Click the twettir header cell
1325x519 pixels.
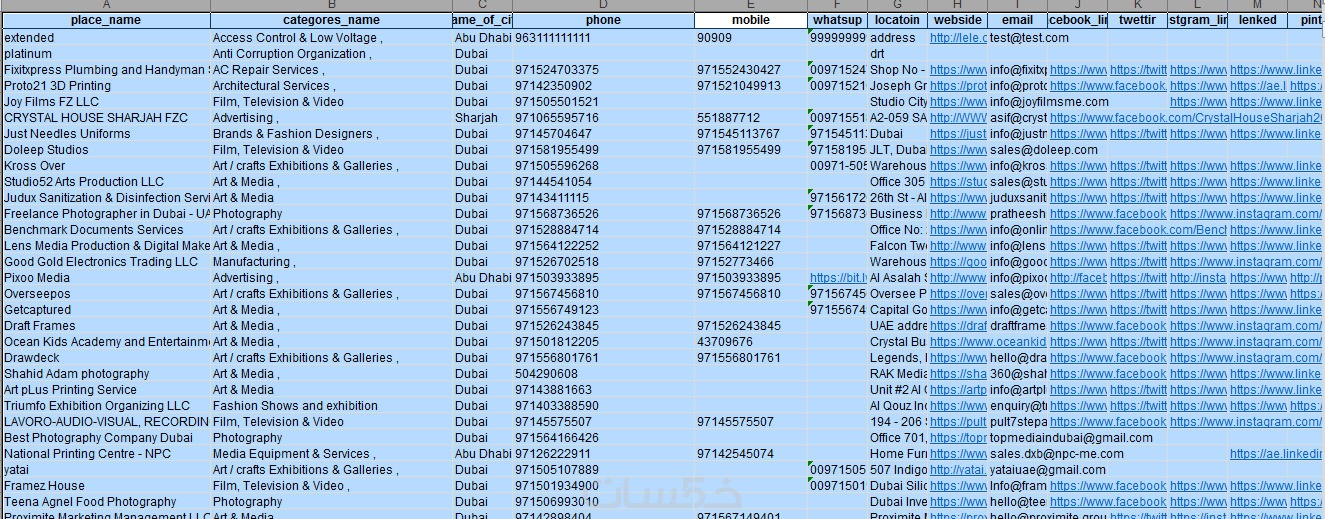coord(1137,20)
